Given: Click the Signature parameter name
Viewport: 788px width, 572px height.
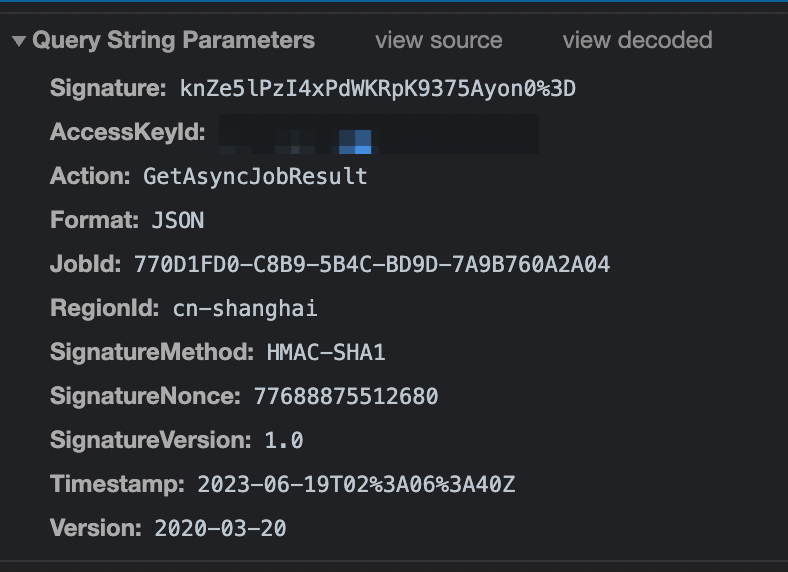Looking at the screenshot, I should point(108,88).
